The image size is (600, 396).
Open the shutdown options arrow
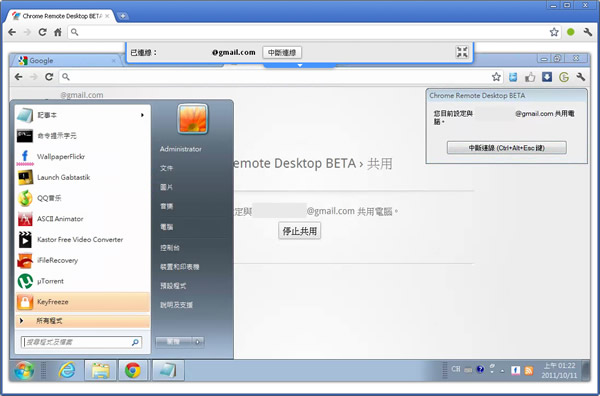(x=198, y=342)
